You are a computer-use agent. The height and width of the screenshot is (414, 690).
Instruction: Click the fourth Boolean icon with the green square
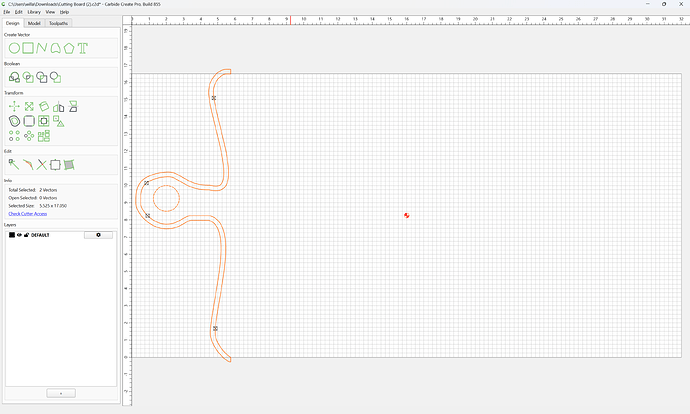[55, 77]
